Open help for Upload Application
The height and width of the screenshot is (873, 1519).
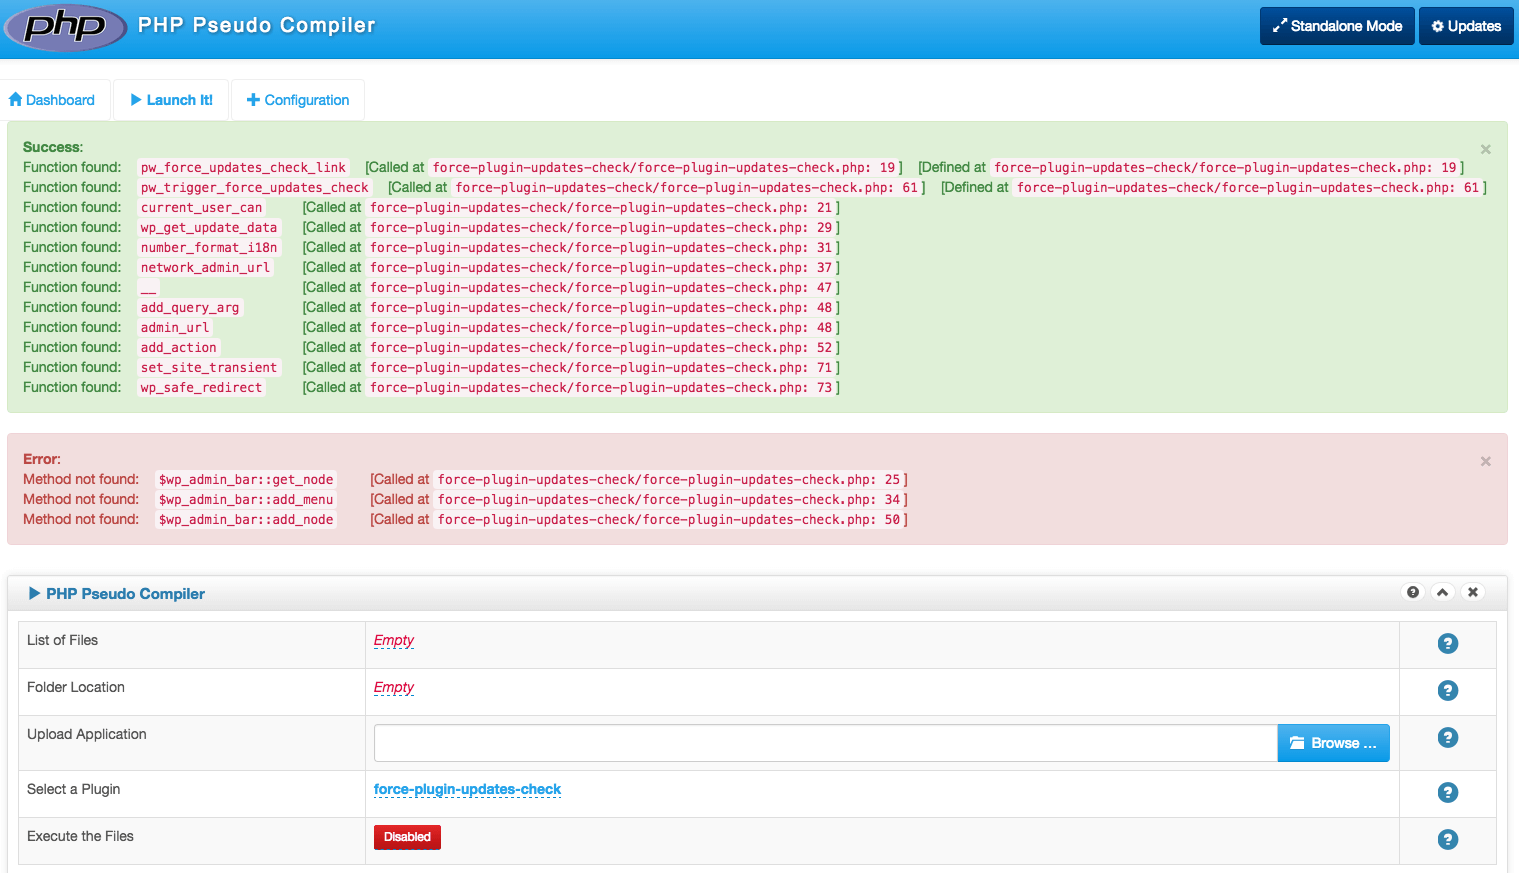click(x=1447, y=738)
